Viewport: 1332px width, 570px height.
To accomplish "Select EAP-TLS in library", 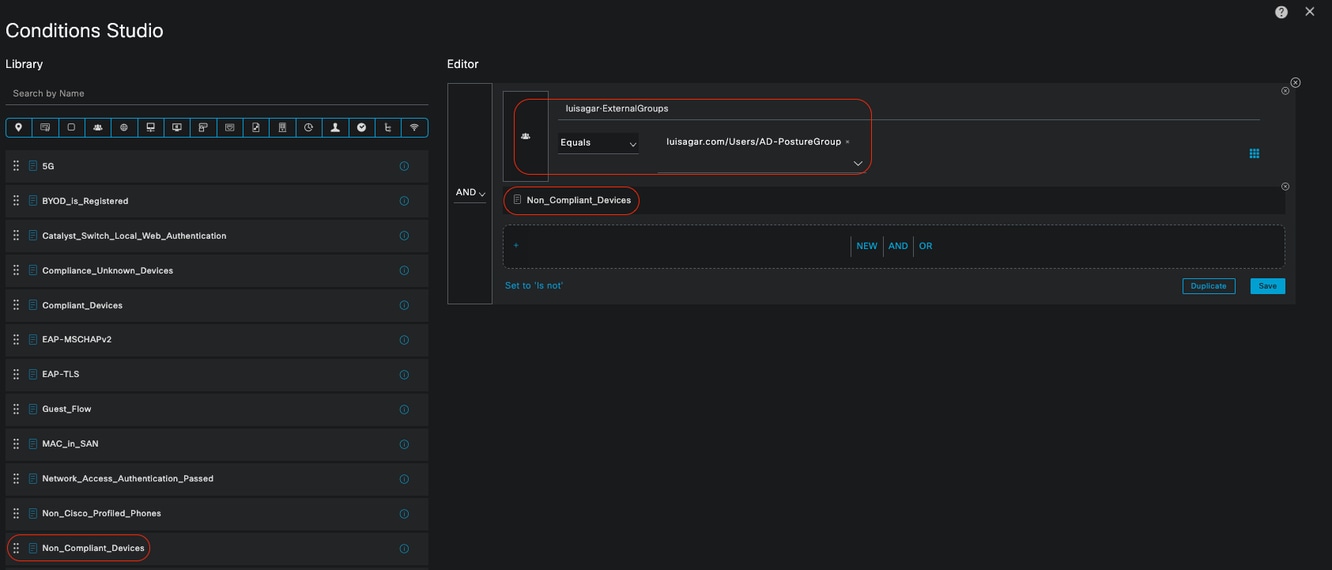I will 216,374.
